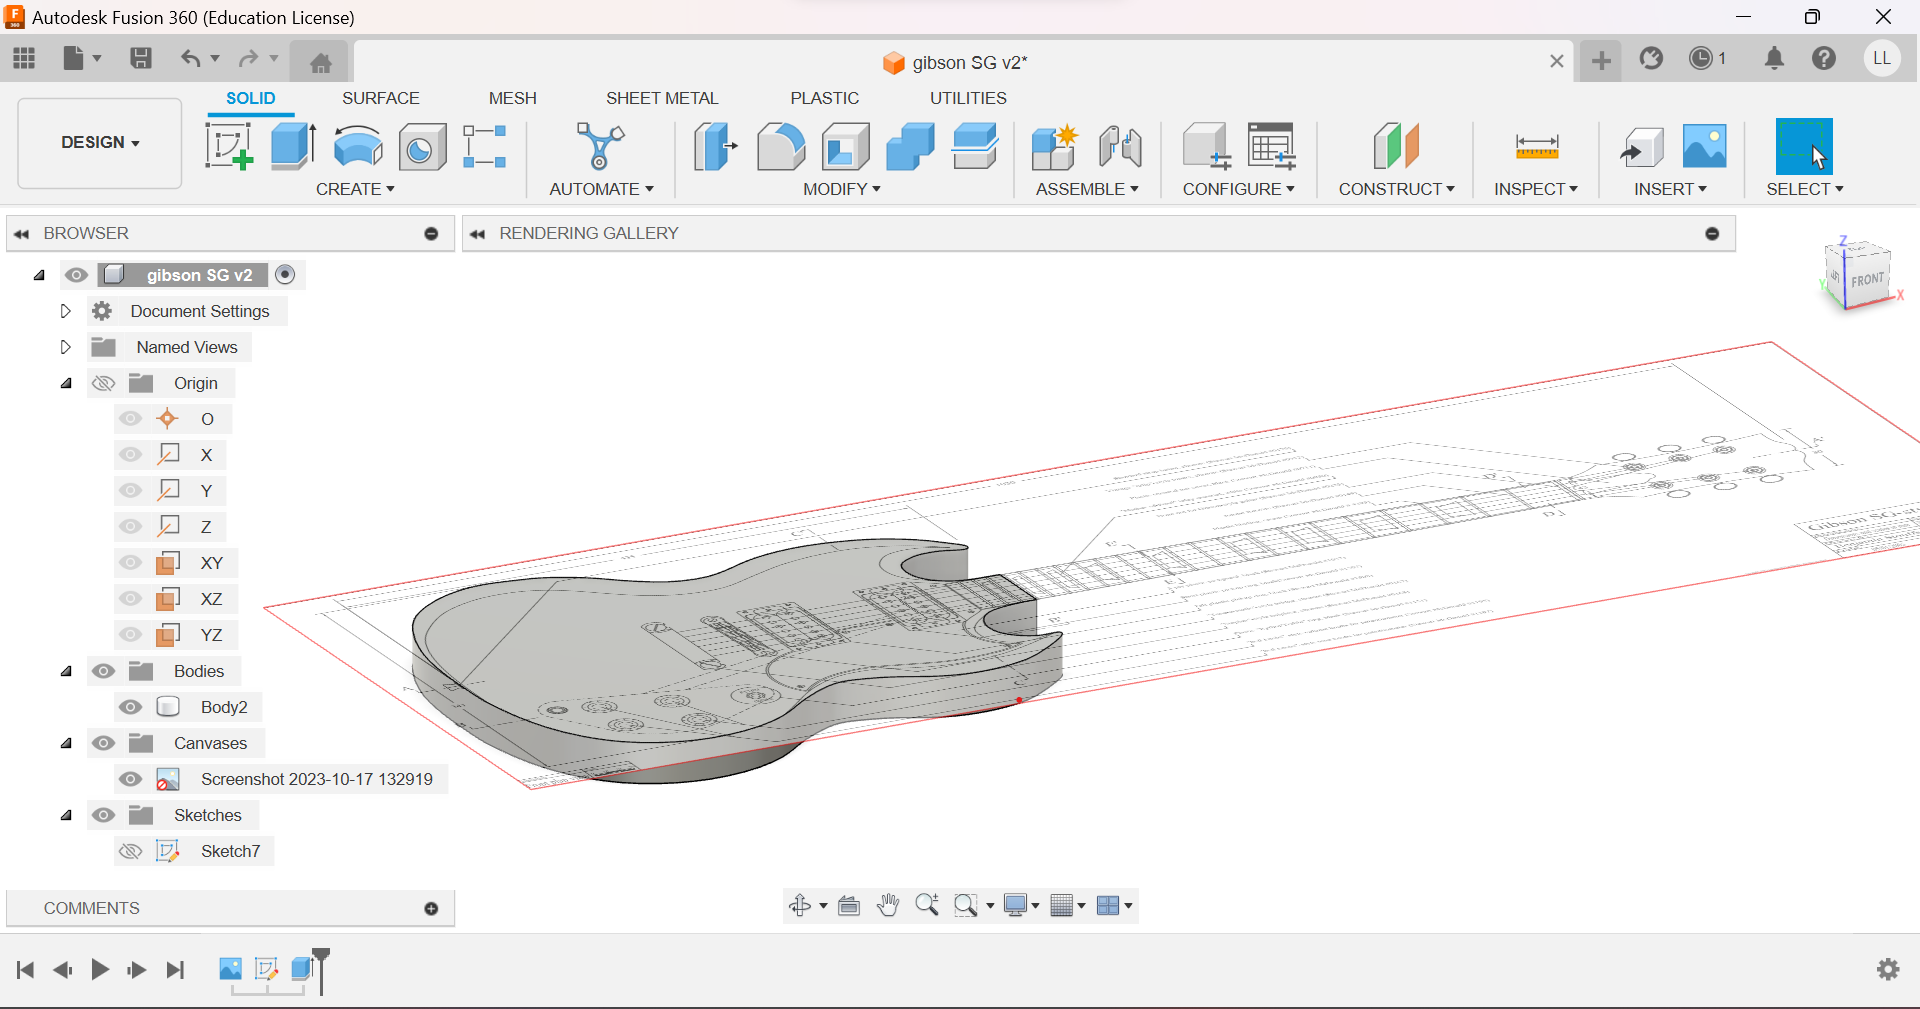Show the hidden Origin folder
The image size is (1920, 1009).
click(x=103, y=383)
